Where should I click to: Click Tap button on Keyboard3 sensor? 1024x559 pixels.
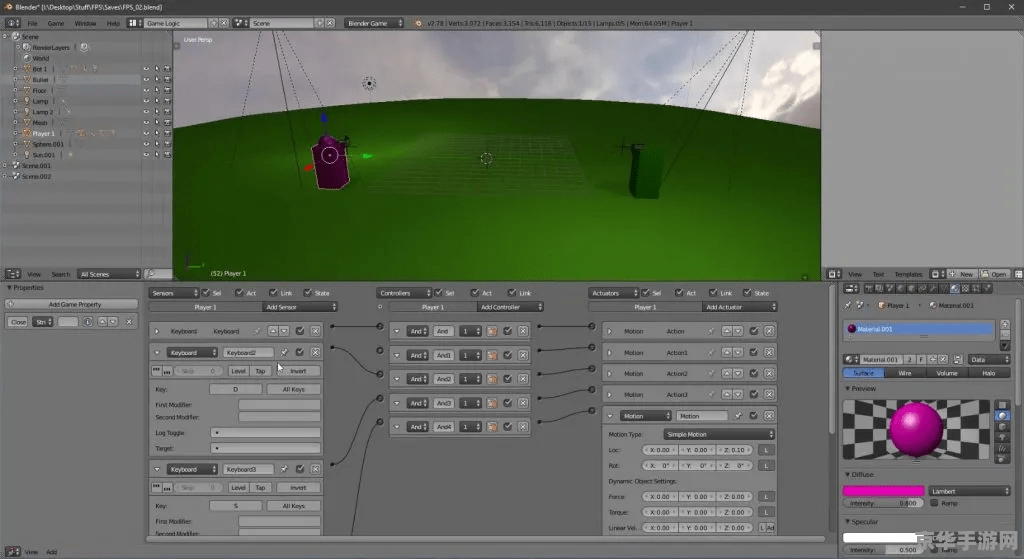point(260,487)
